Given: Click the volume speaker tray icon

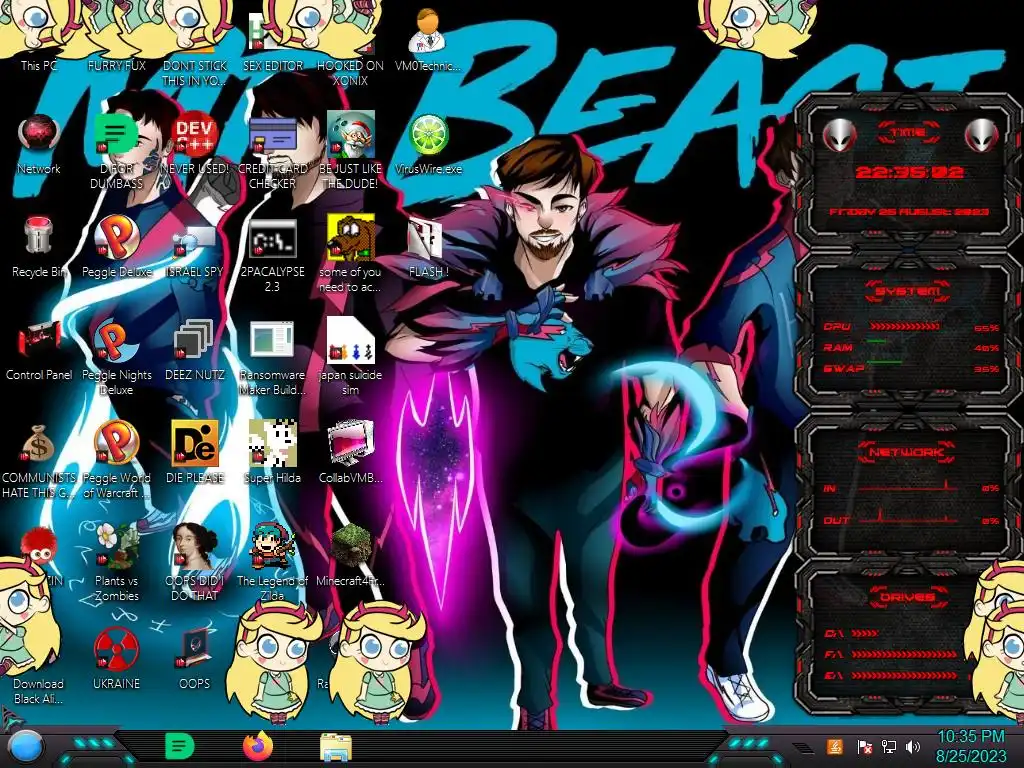Looking at the screenshot, I should [913, 746].
